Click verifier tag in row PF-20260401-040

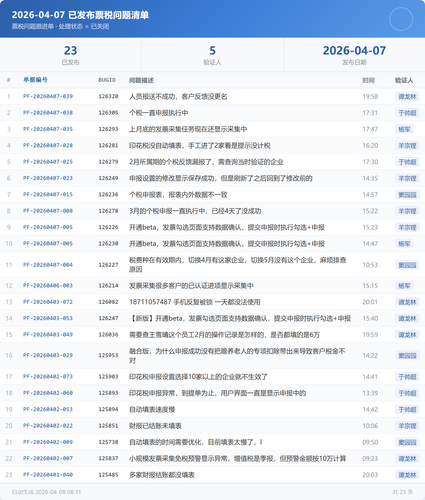tap(407, 475)
